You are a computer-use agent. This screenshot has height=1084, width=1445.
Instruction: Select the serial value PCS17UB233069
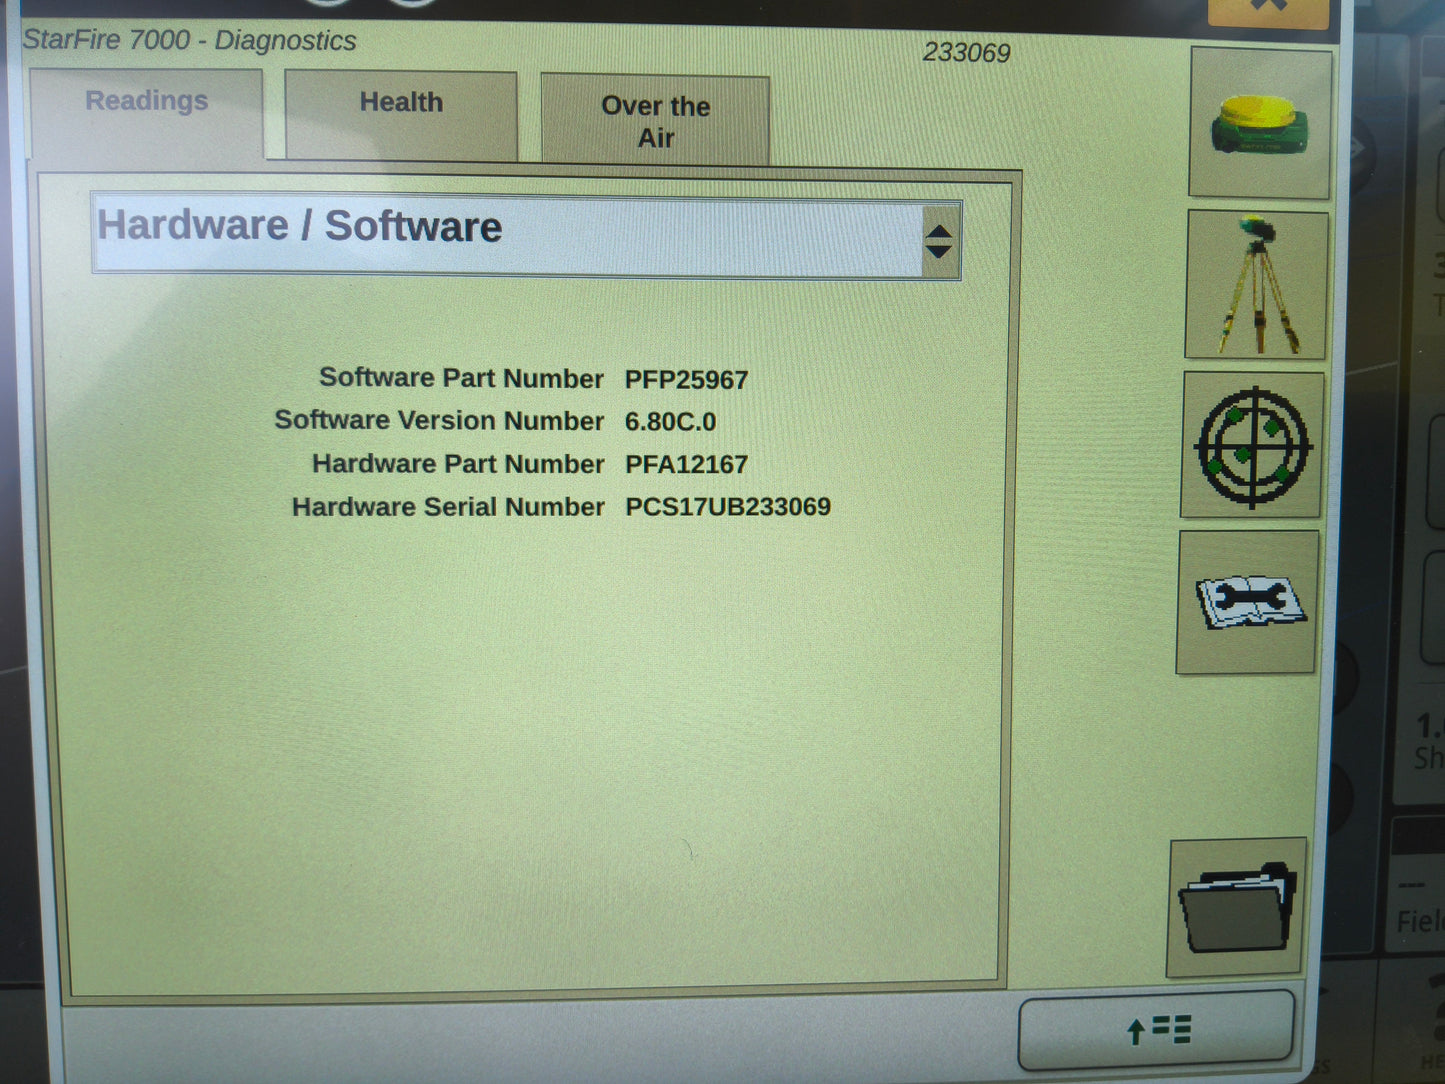728,507
